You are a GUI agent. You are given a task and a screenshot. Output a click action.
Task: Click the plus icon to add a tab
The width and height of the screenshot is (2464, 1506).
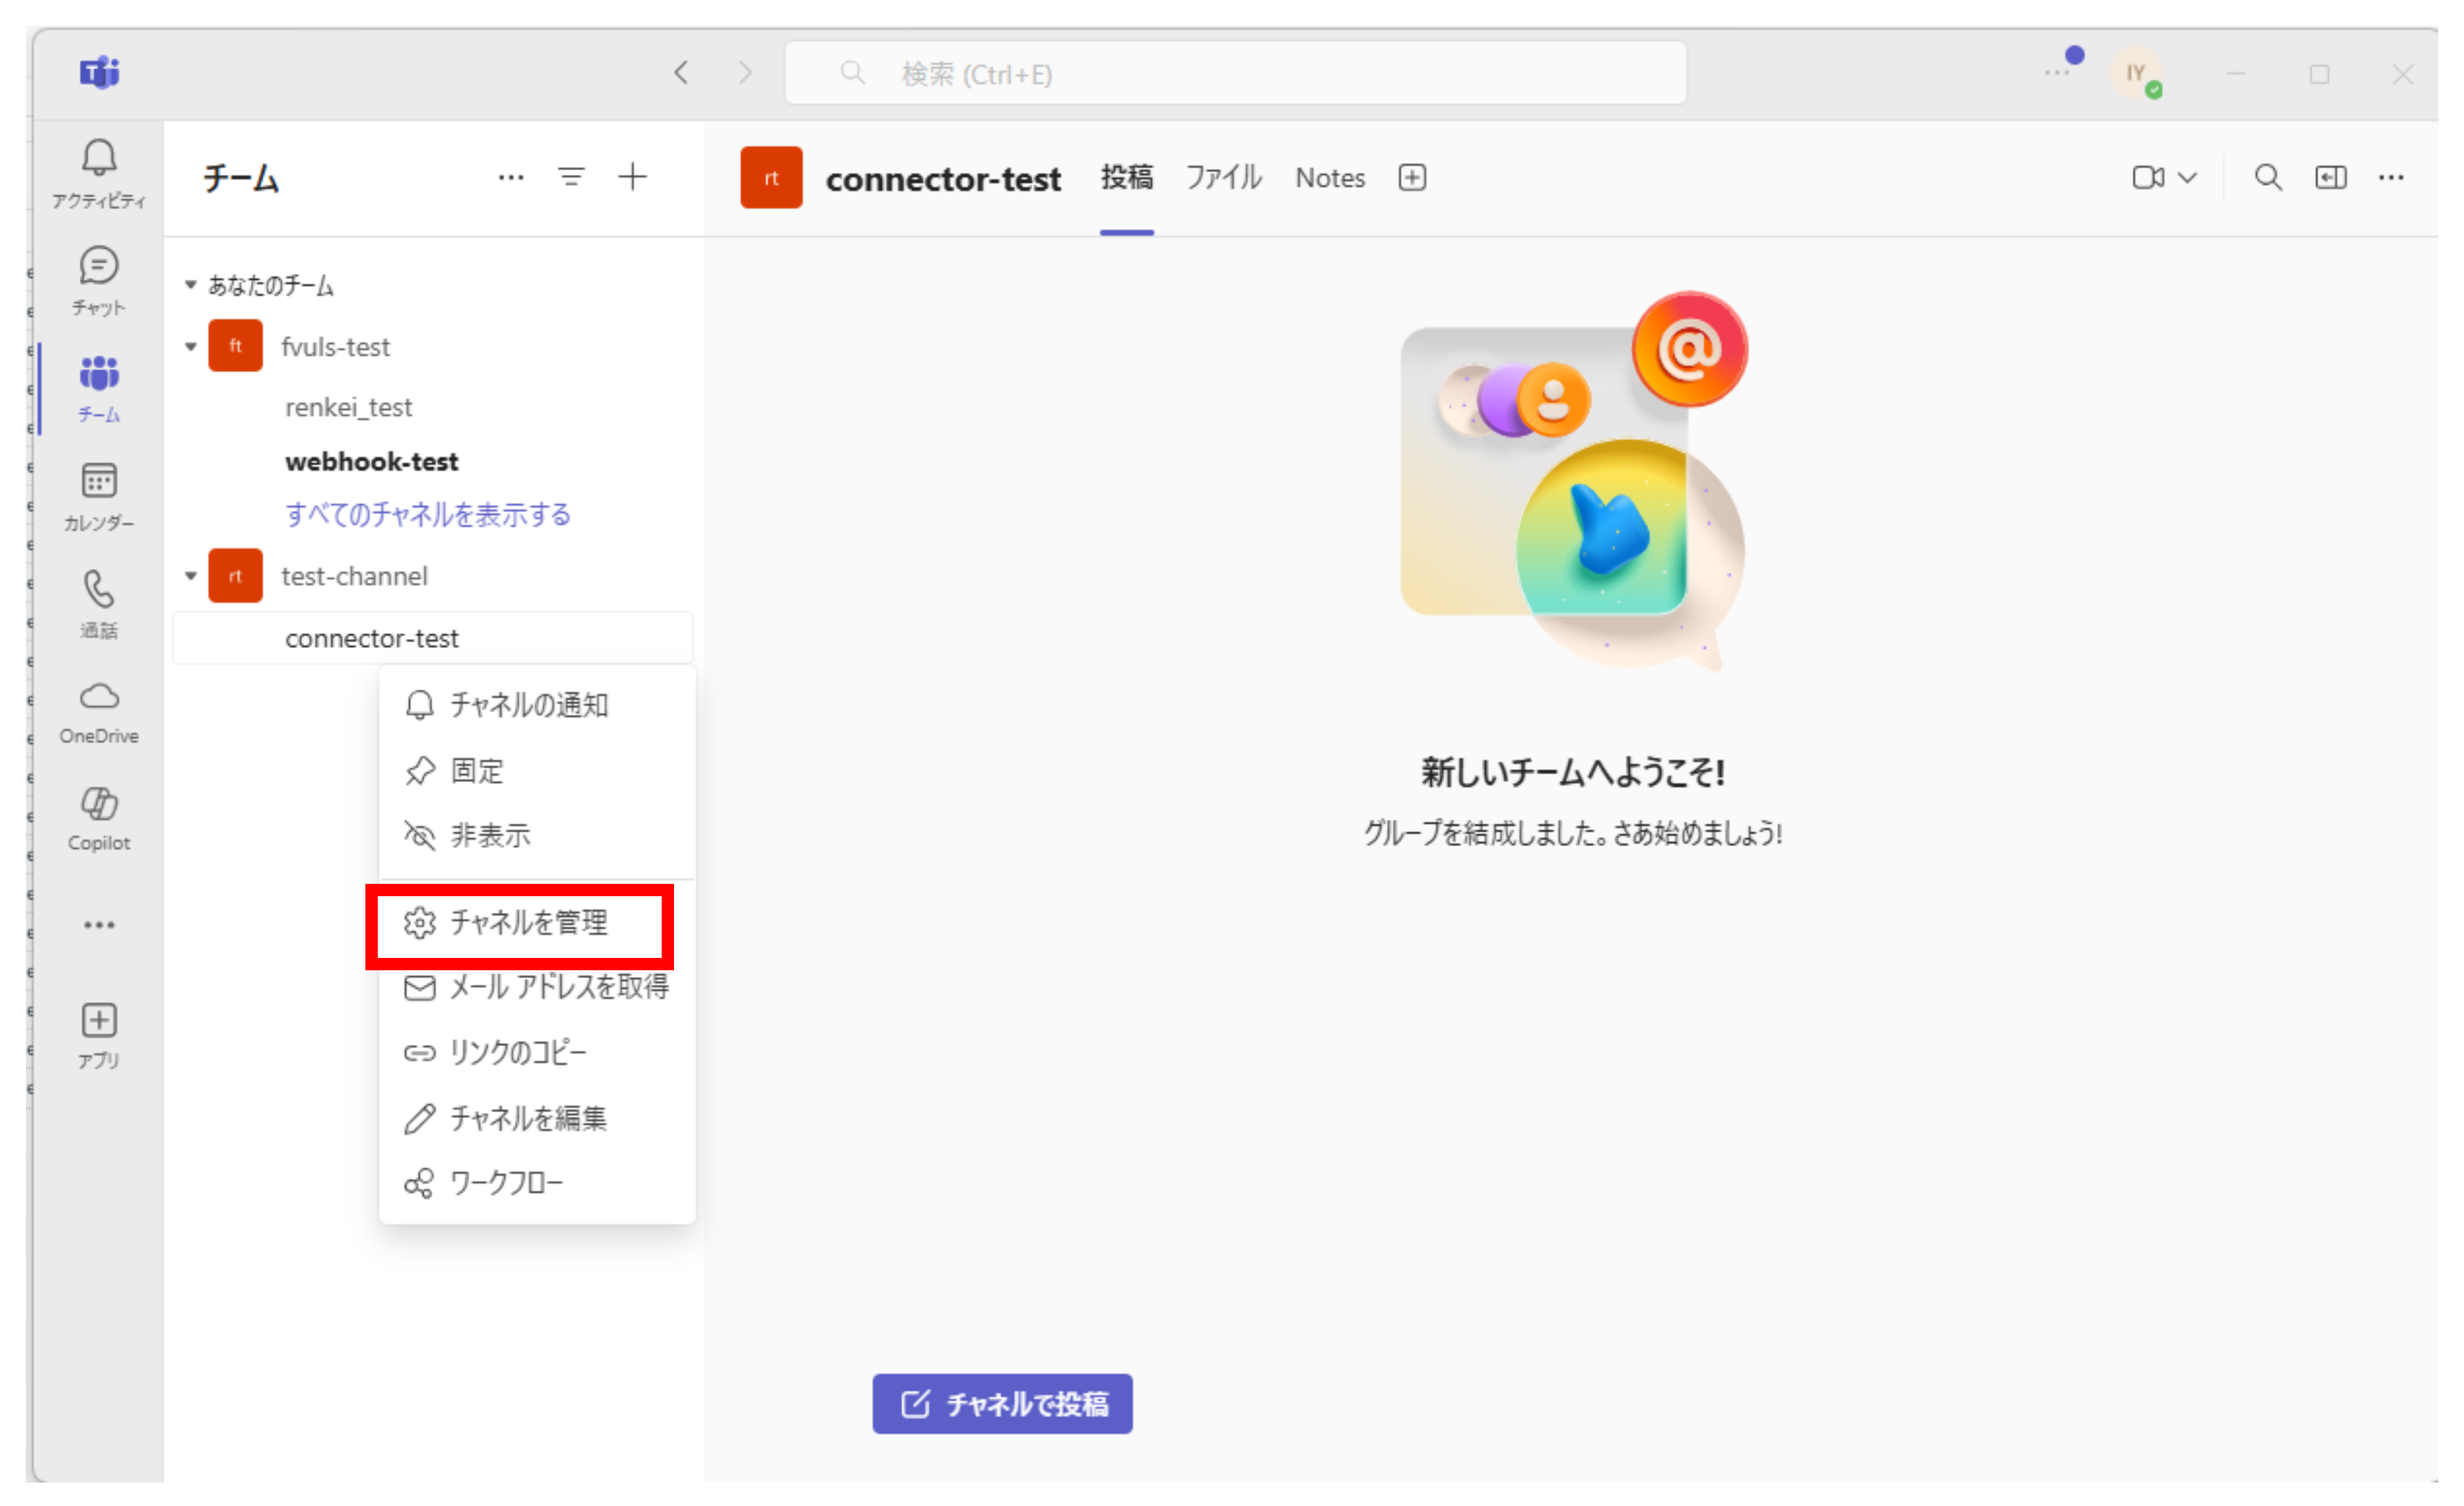tap(1411, 177)
